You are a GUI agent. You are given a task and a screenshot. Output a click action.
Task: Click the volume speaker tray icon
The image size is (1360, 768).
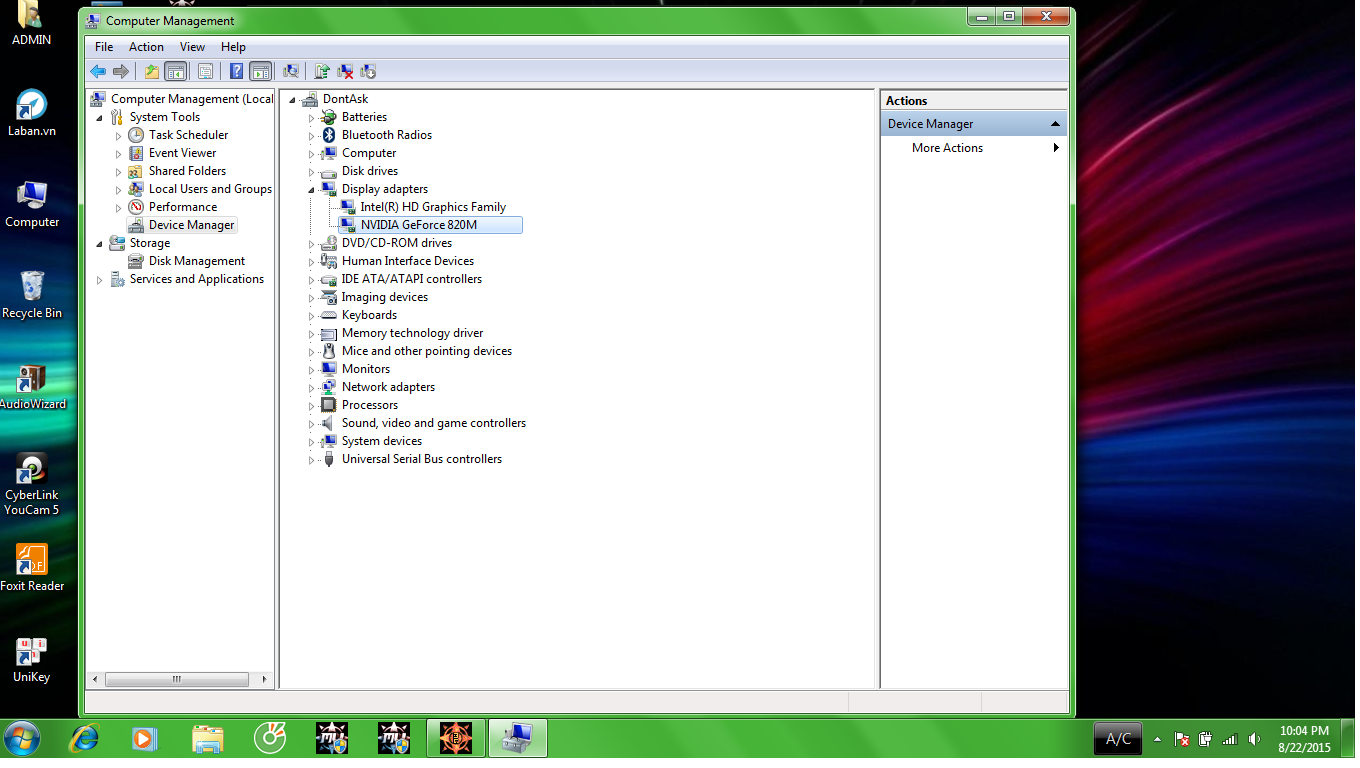[1254, 739]
